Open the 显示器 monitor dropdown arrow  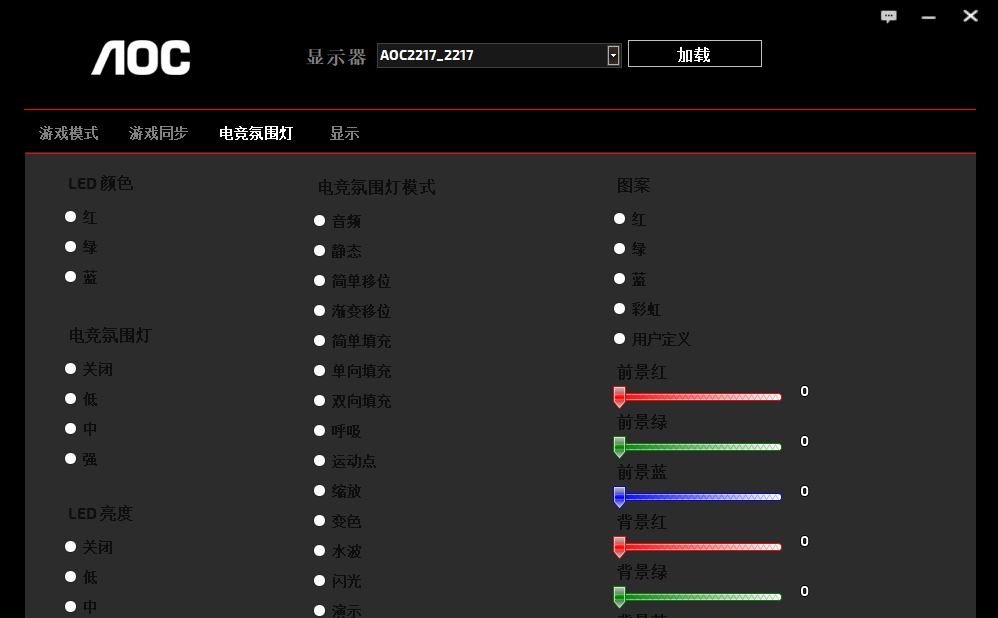pyautogui.click(x=612, y=55)
